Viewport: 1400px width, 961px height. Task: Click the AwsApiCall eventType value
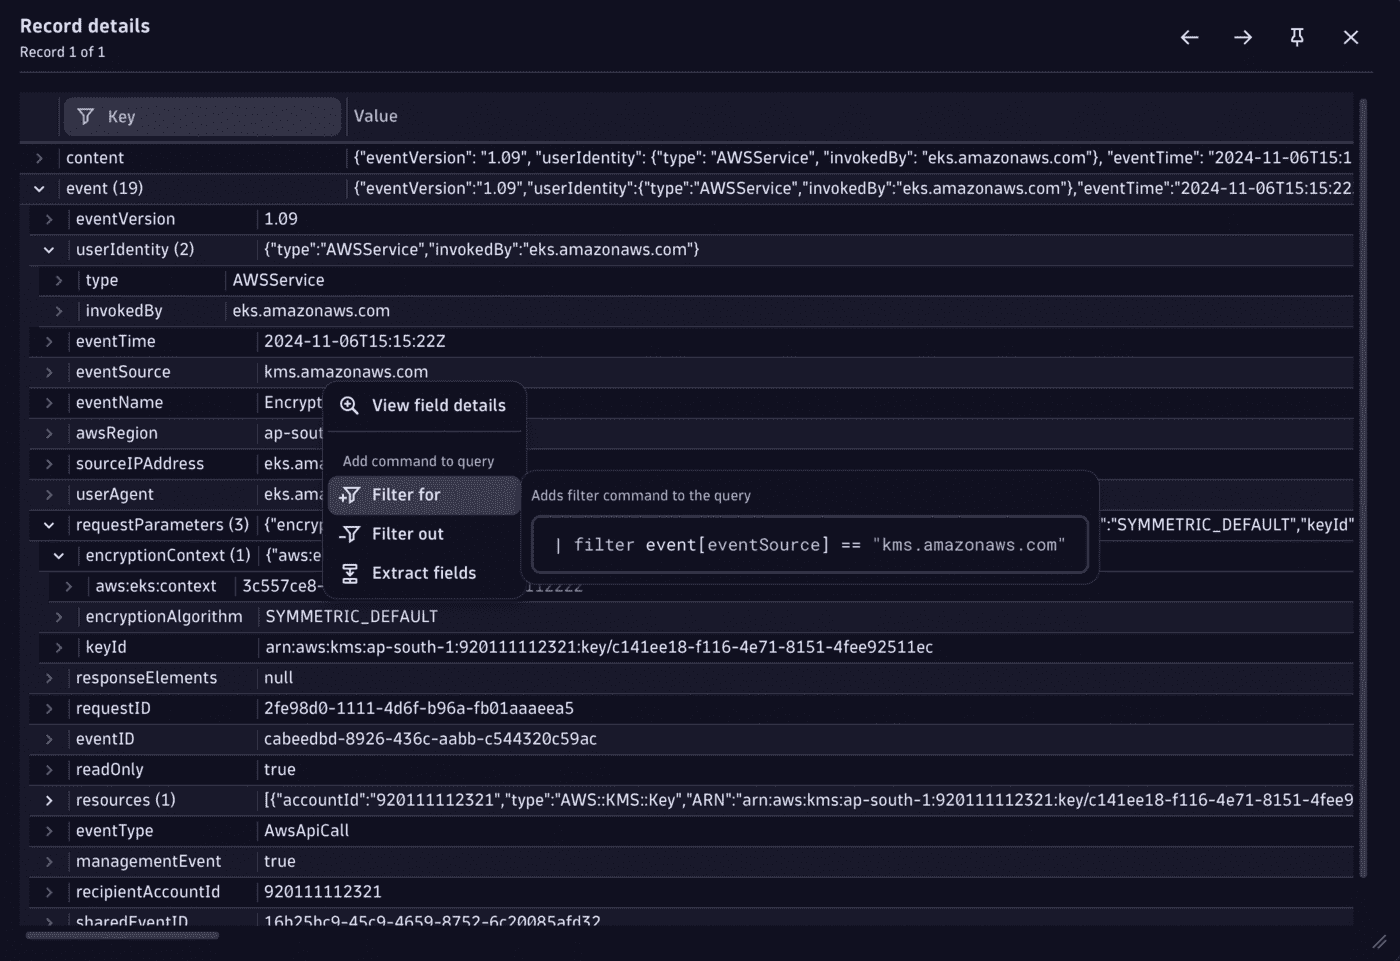(306, 831)
